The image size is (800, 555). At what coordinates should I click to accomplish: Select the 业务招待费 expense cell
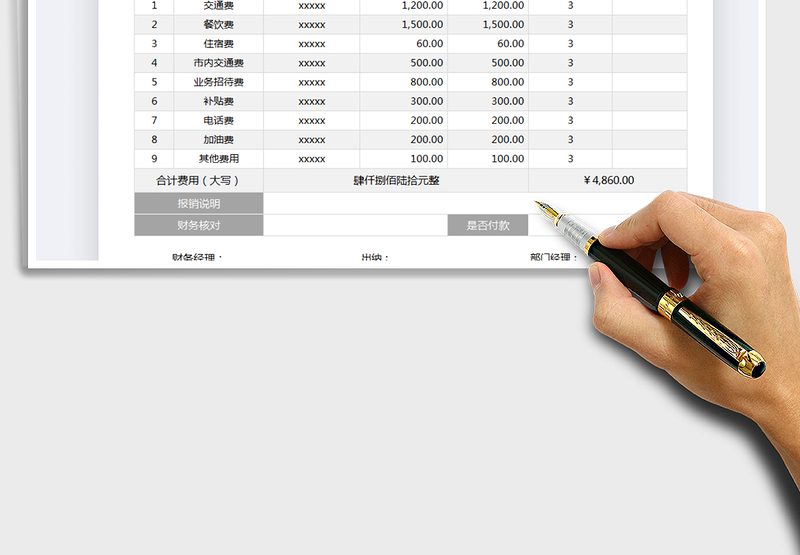(218, 82)
